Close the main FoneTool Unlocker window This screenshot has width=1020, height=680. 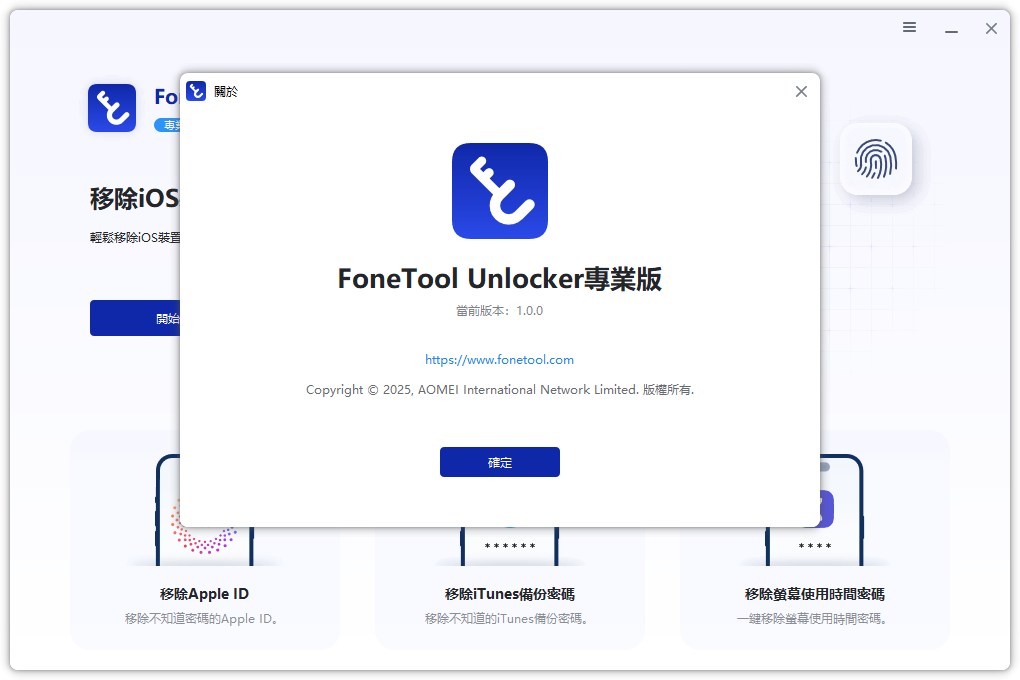coord(991,29)
